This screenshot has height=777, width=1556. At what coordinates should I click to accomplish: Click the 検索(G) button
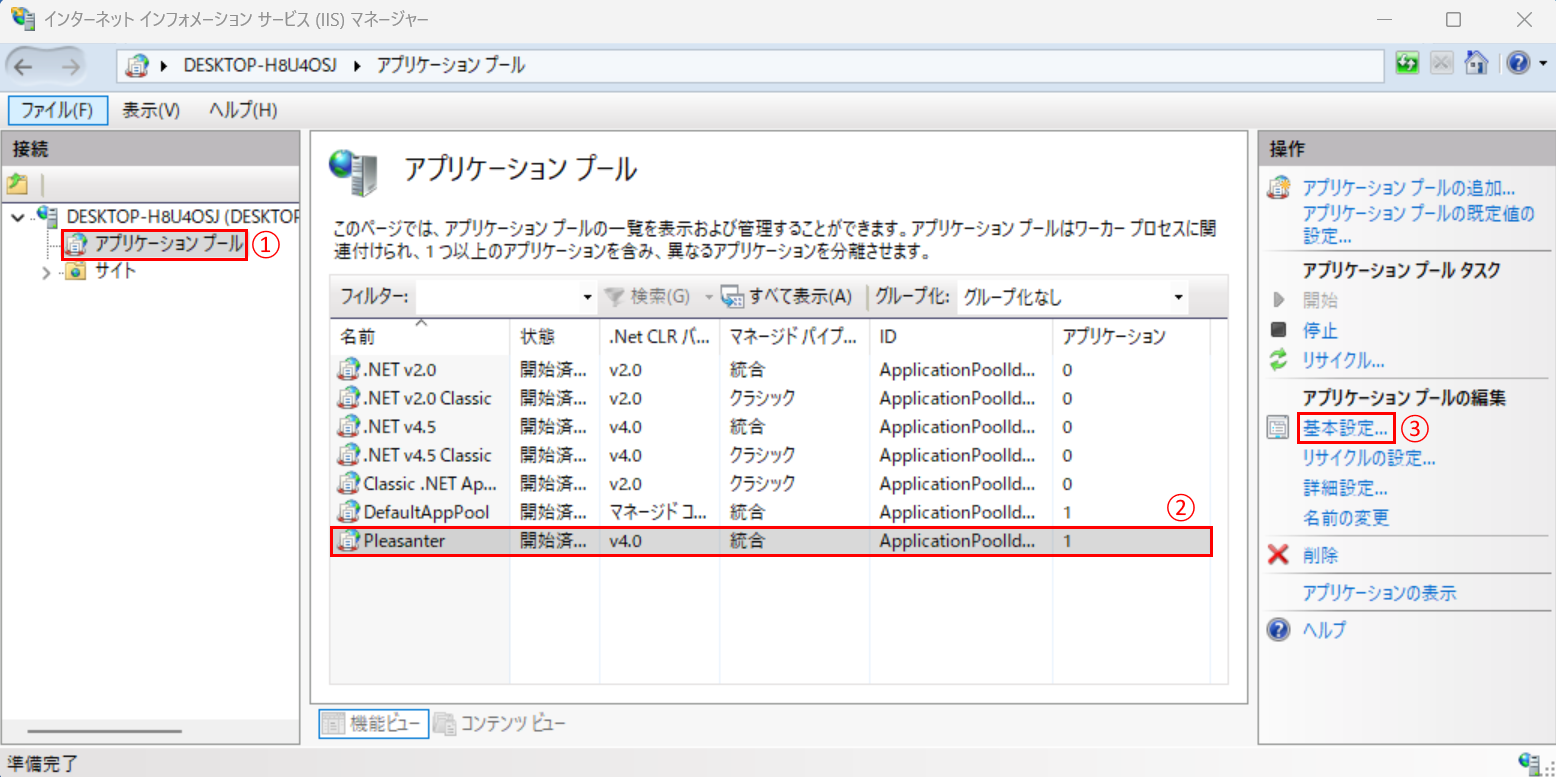click(648, 296)
